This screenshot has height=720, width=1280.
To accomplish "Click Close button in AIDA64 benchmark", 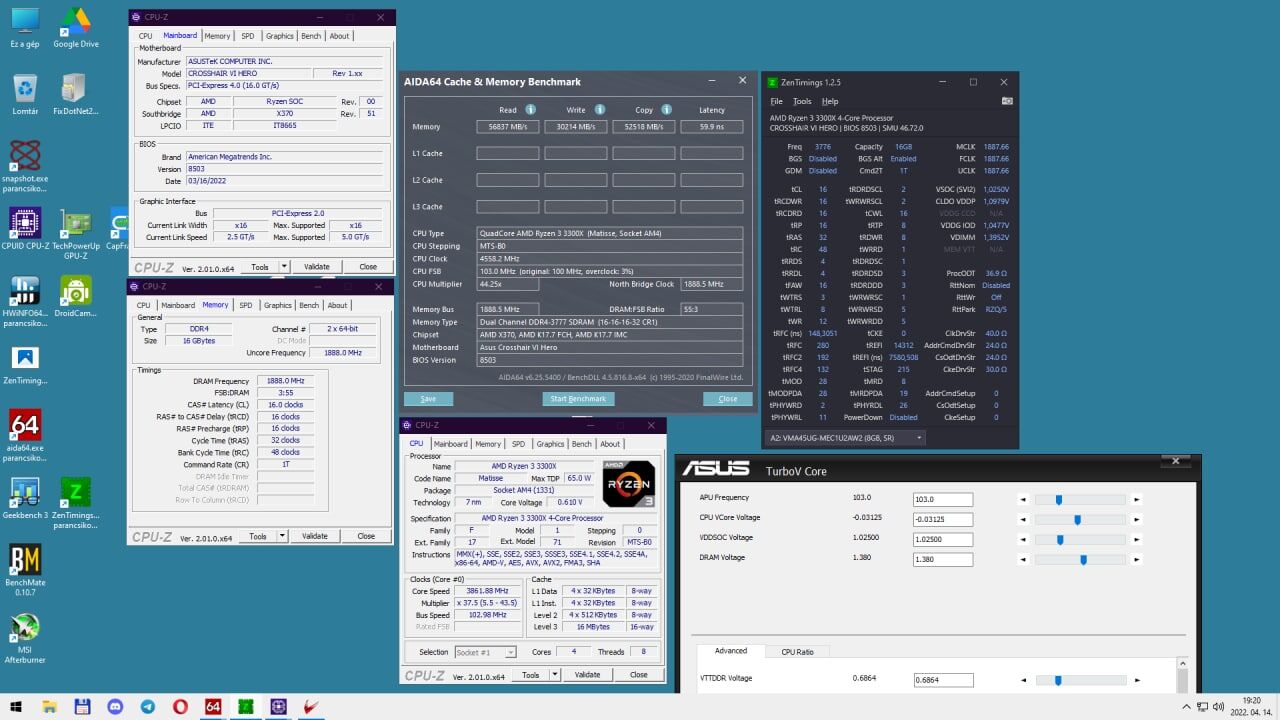I will [x=727, y=398].
